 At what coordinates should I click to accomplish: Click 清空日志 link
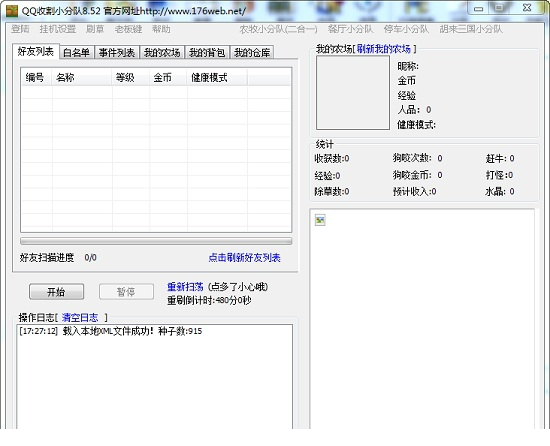click(80, 318)
